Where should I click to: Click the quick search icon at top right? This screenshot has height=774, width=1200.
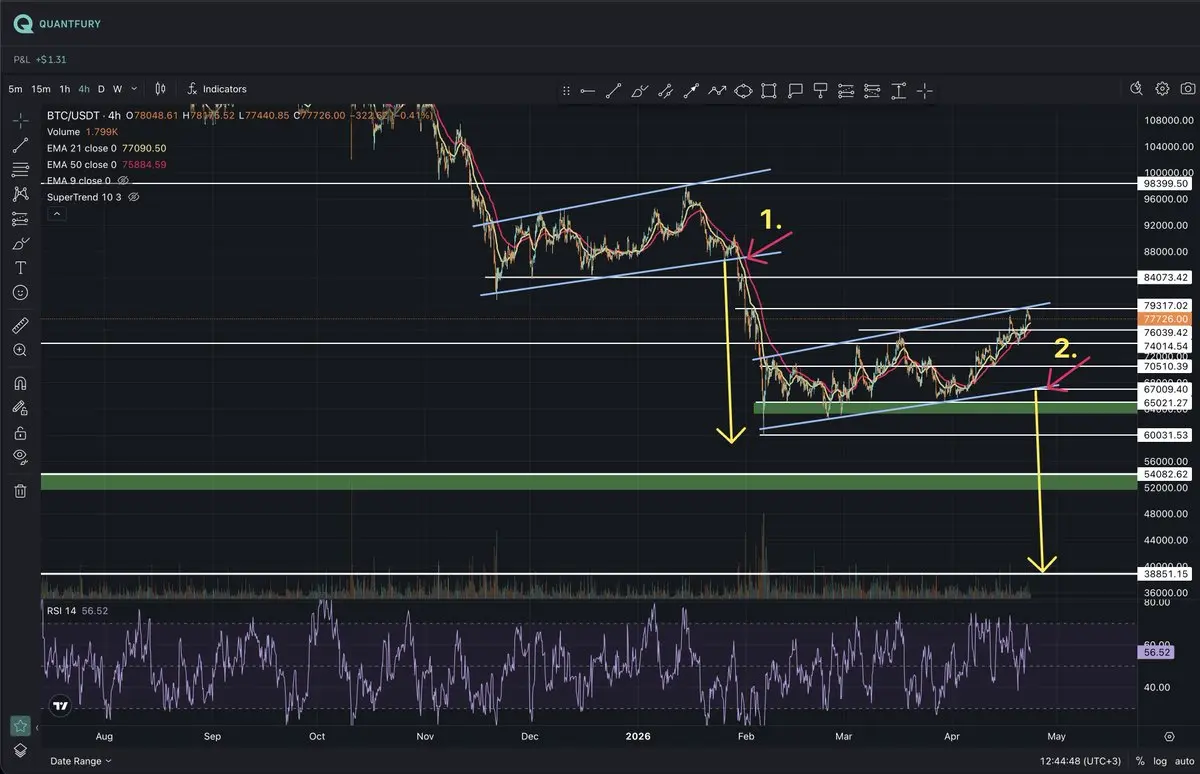pyautogui.click(x=1137, y=89)
